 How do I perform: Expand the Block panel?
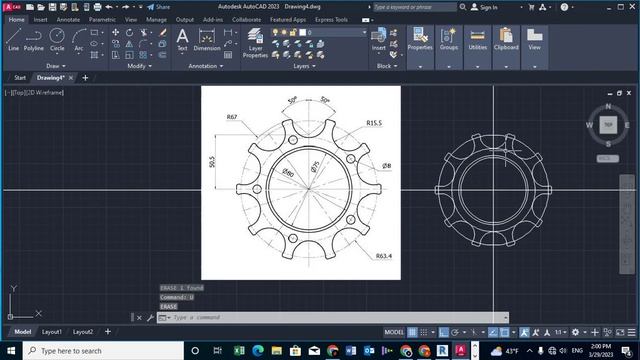pos(387,66)
